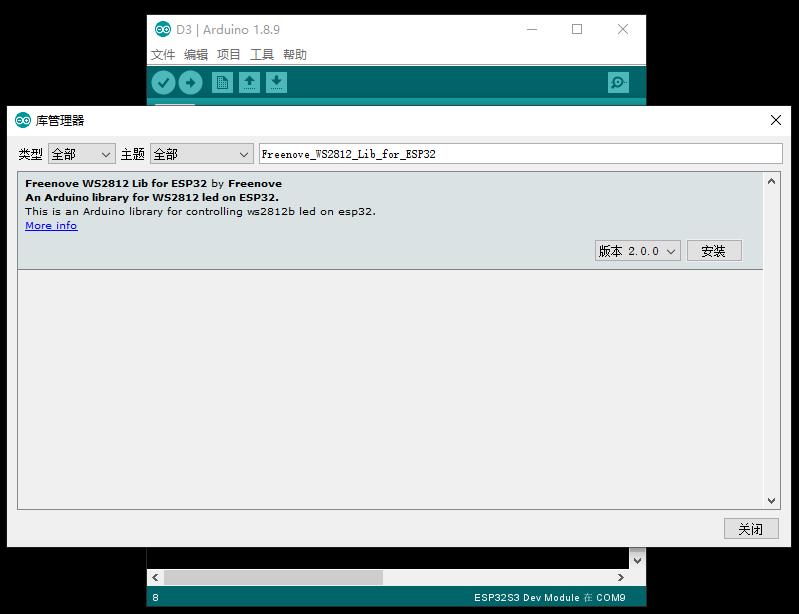Click the library list scroll up arrow

(771, 181)
